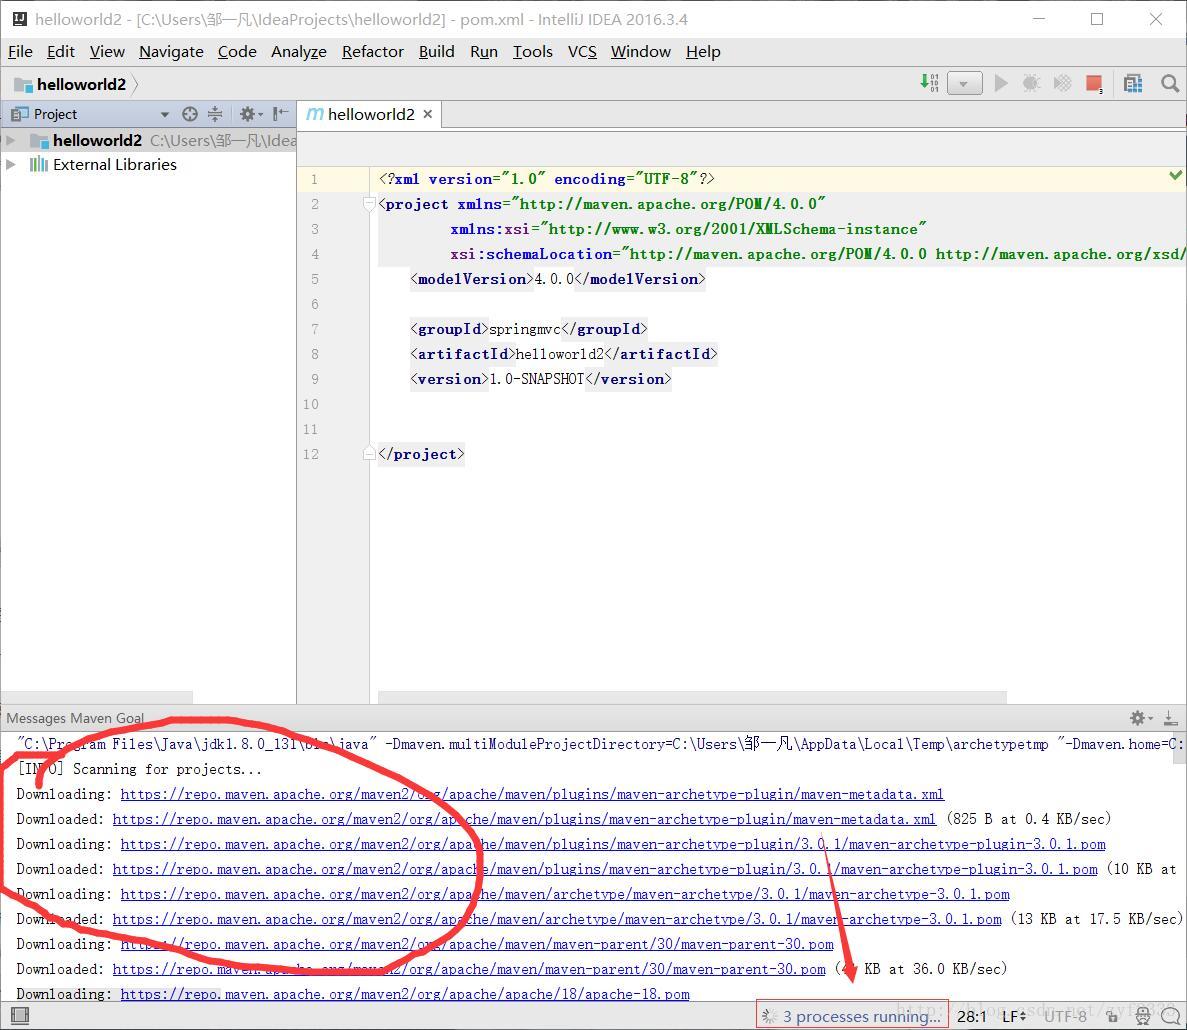Select External Libraries in project tree
1187x1030 pixels.
coord(114,164)
